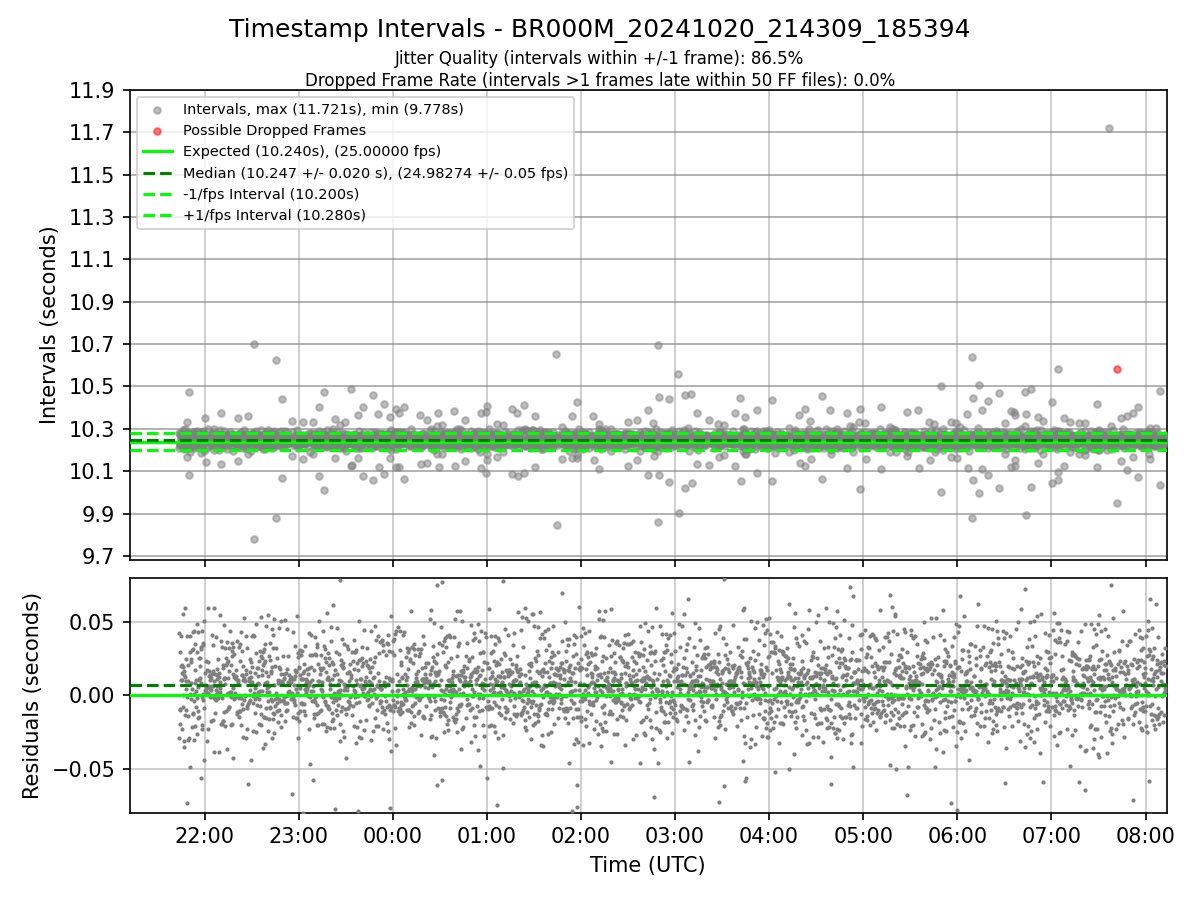1200x900 pixels.
Task: Click the 11.7 y-axis tick label
Action: [x=91, y=133]
